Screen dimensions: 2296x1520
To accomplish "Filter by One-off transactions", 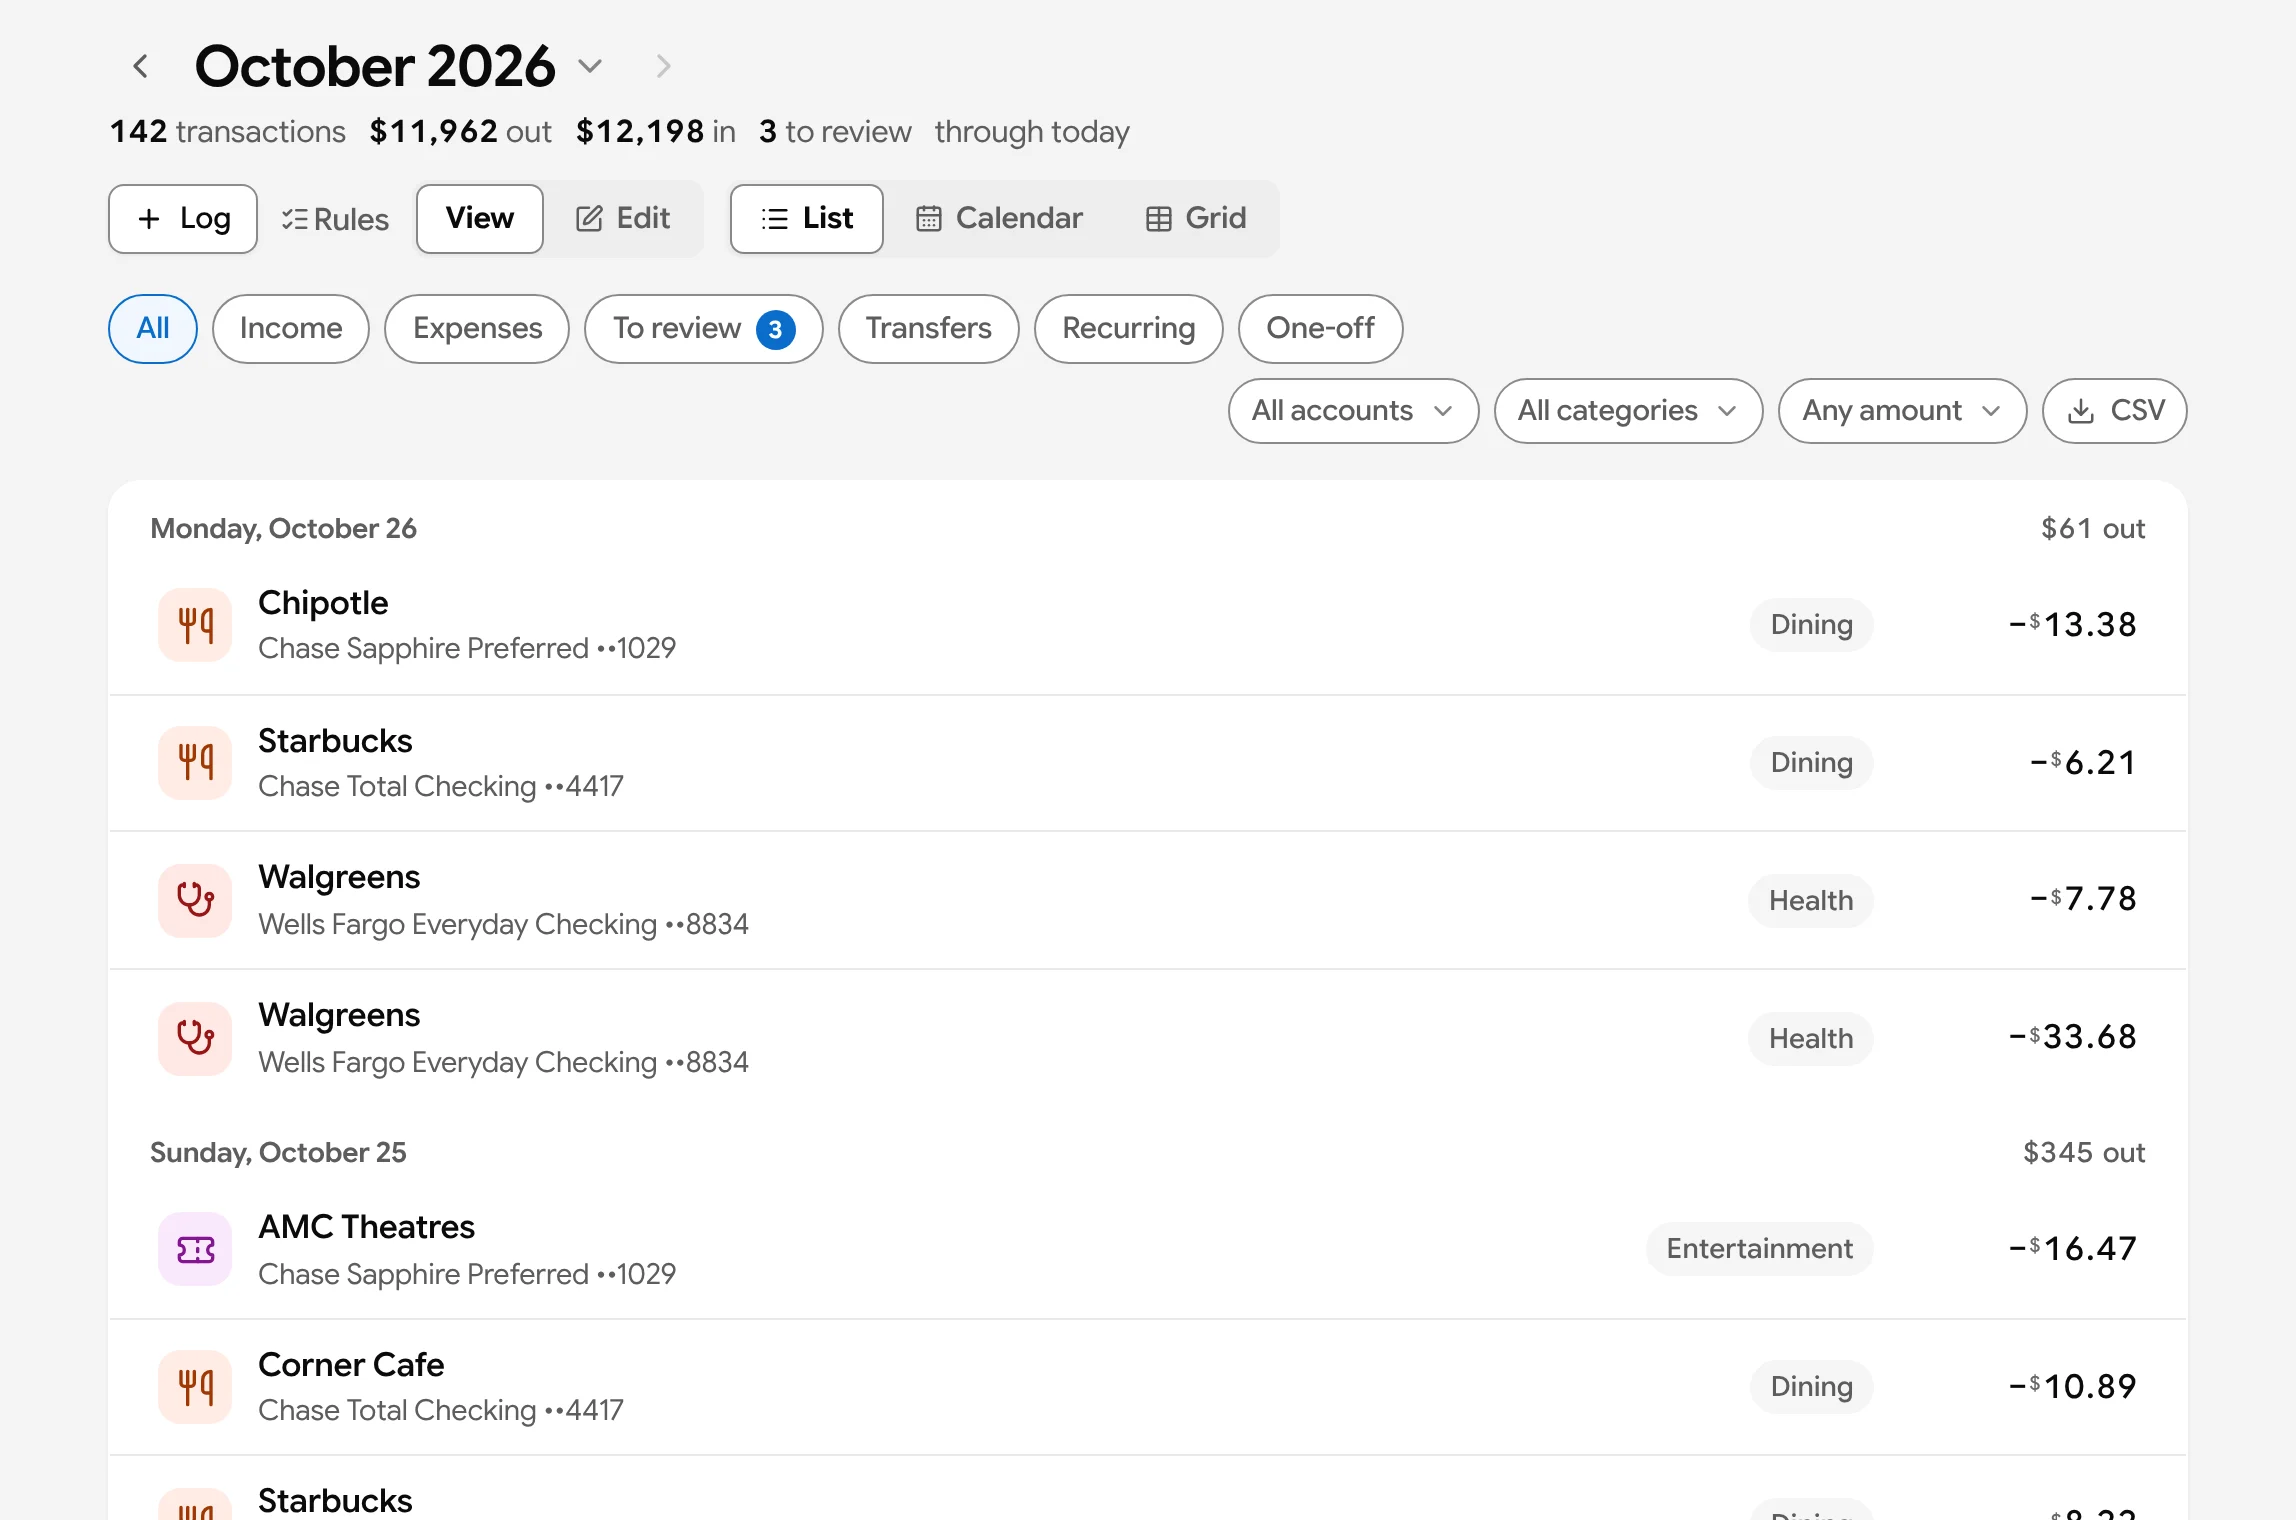I will [1321, 329].
